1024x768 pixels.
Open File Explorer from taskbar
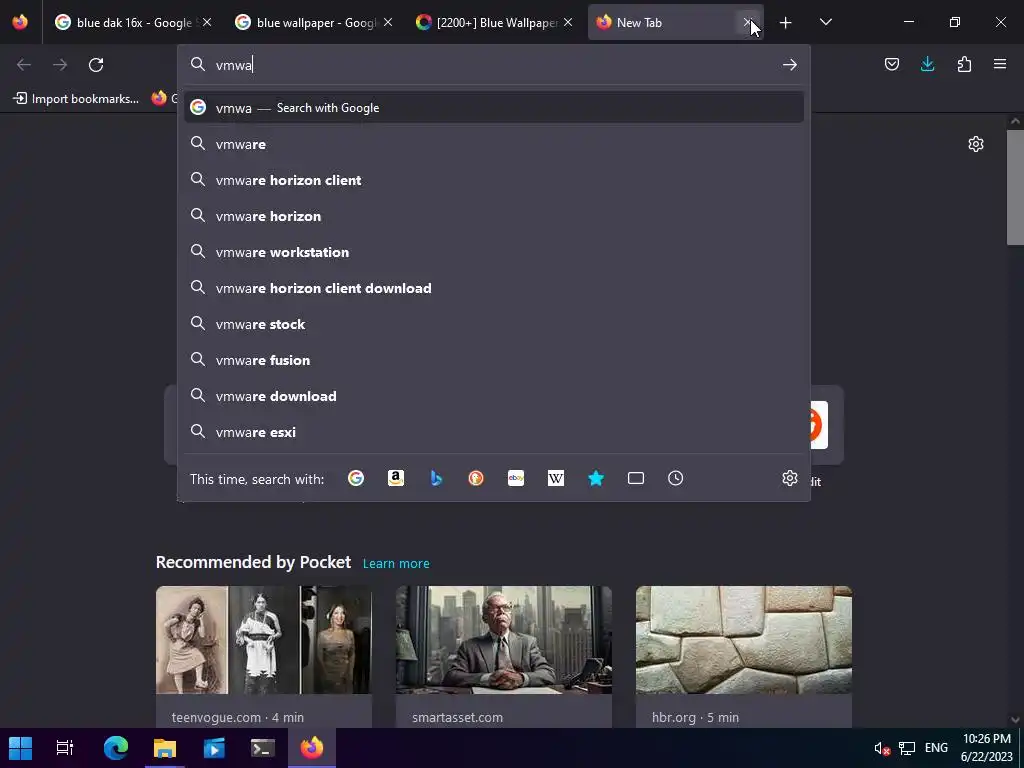coord(165,748)
